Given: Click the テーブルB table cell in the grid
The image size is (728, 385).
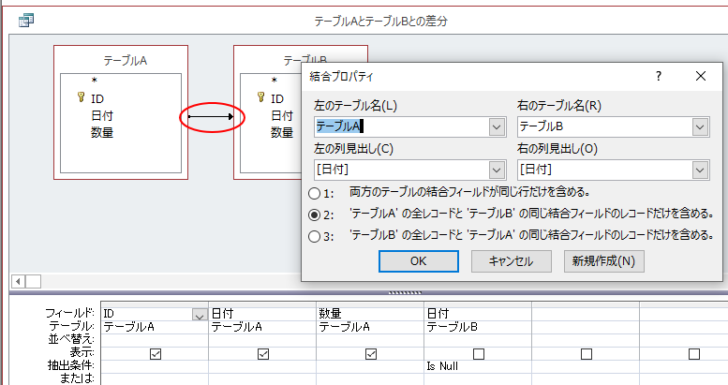Looking at the screenshot, I should coord(478,327).
